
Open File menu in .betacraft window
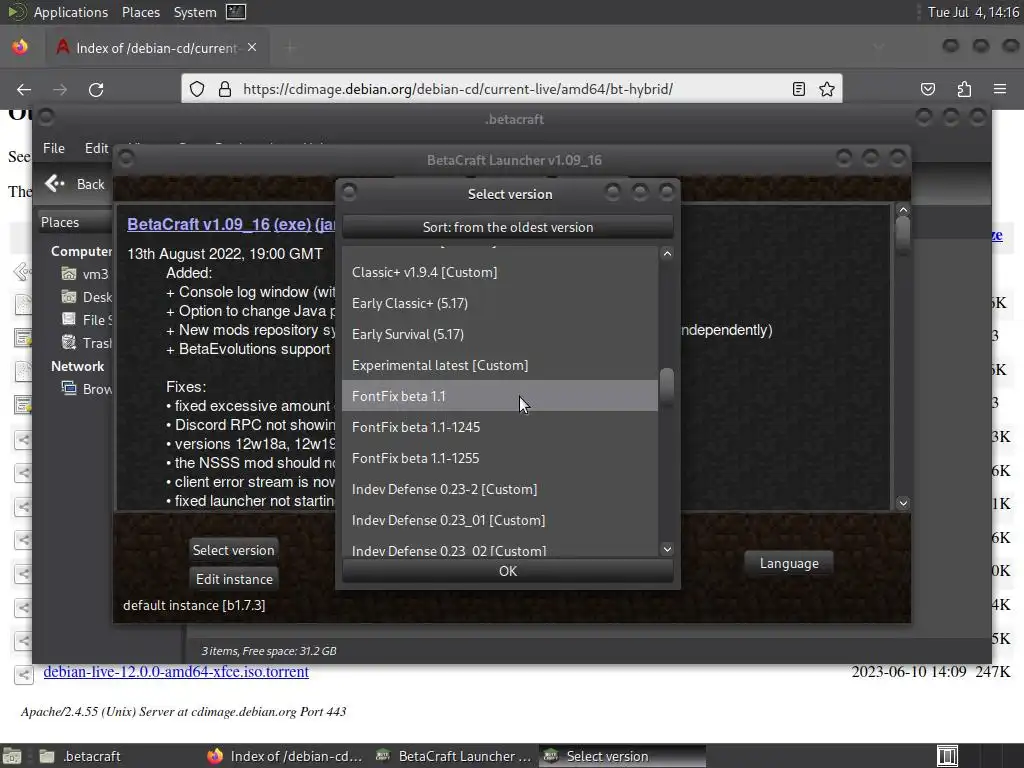pos(54,148)
